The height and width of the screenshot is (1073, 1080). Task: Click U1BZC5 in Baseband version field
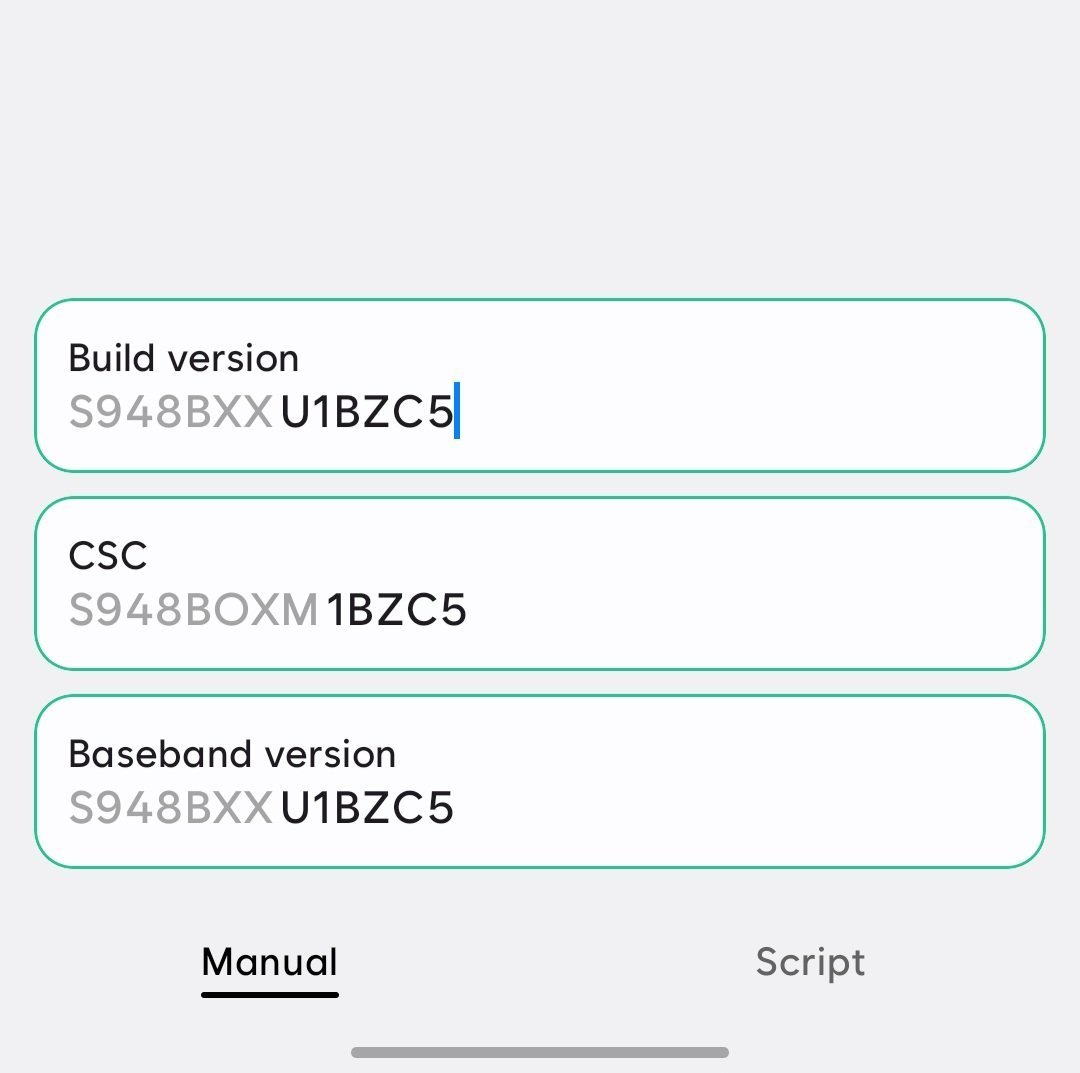[365, 806]
